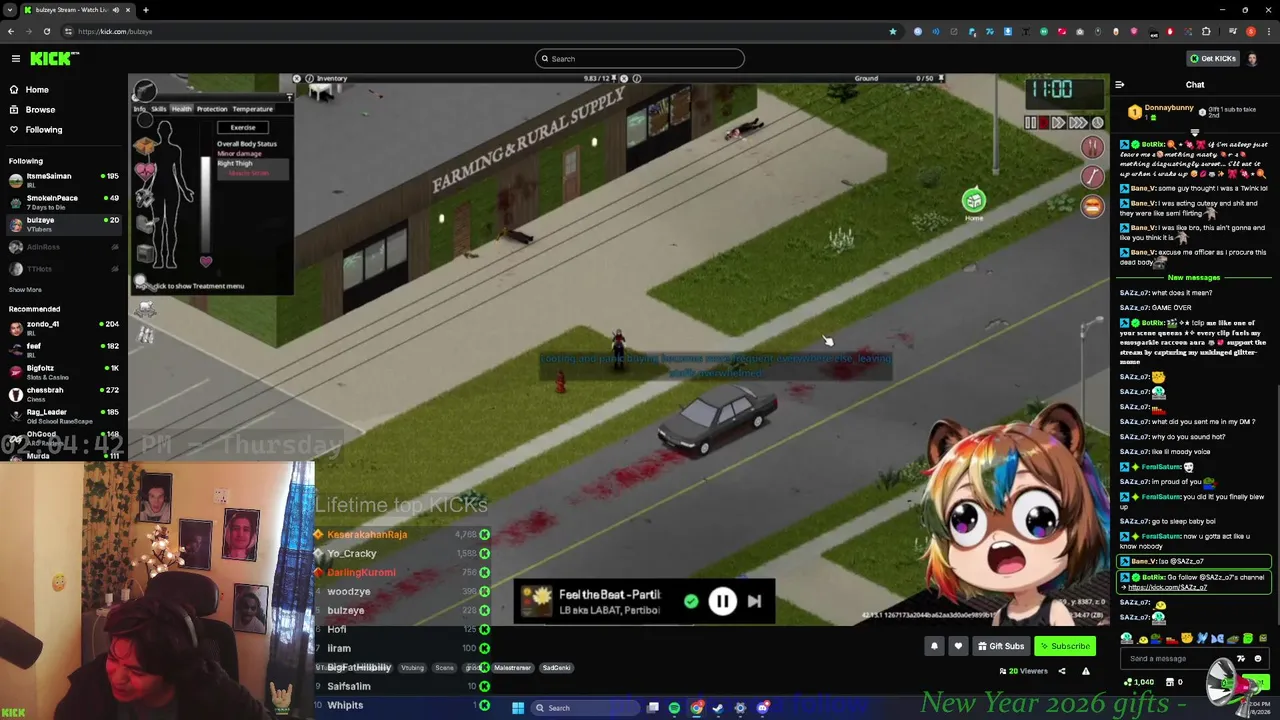
Task: Share the stream via share icon
Action: pos(1062,671)
